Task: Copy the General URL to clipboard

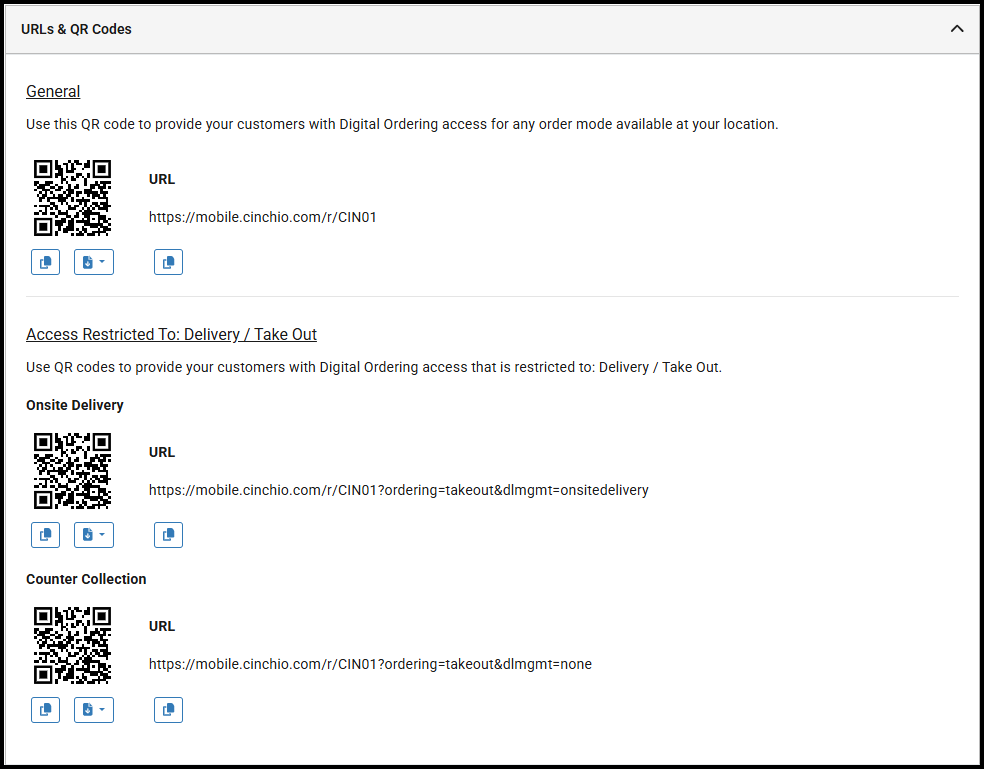Action: 168,262
